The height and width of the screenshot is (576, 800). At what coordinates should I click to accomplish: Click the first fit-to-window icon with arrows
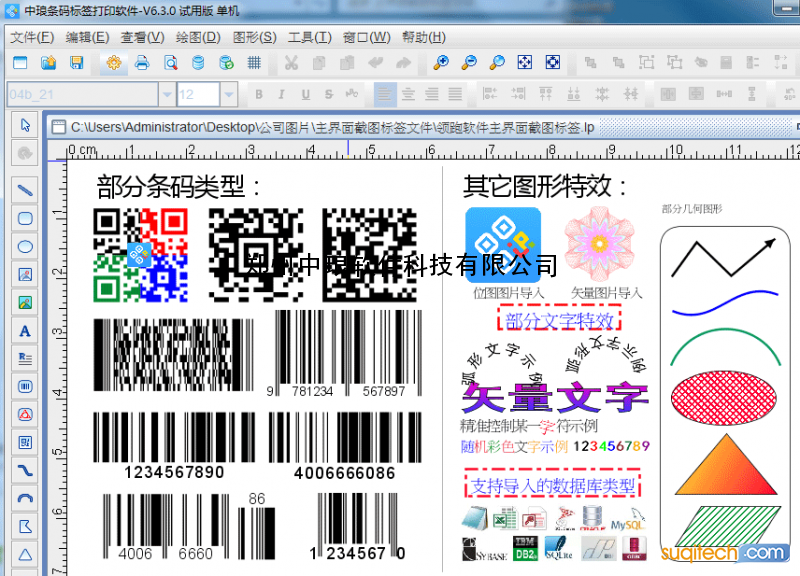coord(525,63)
